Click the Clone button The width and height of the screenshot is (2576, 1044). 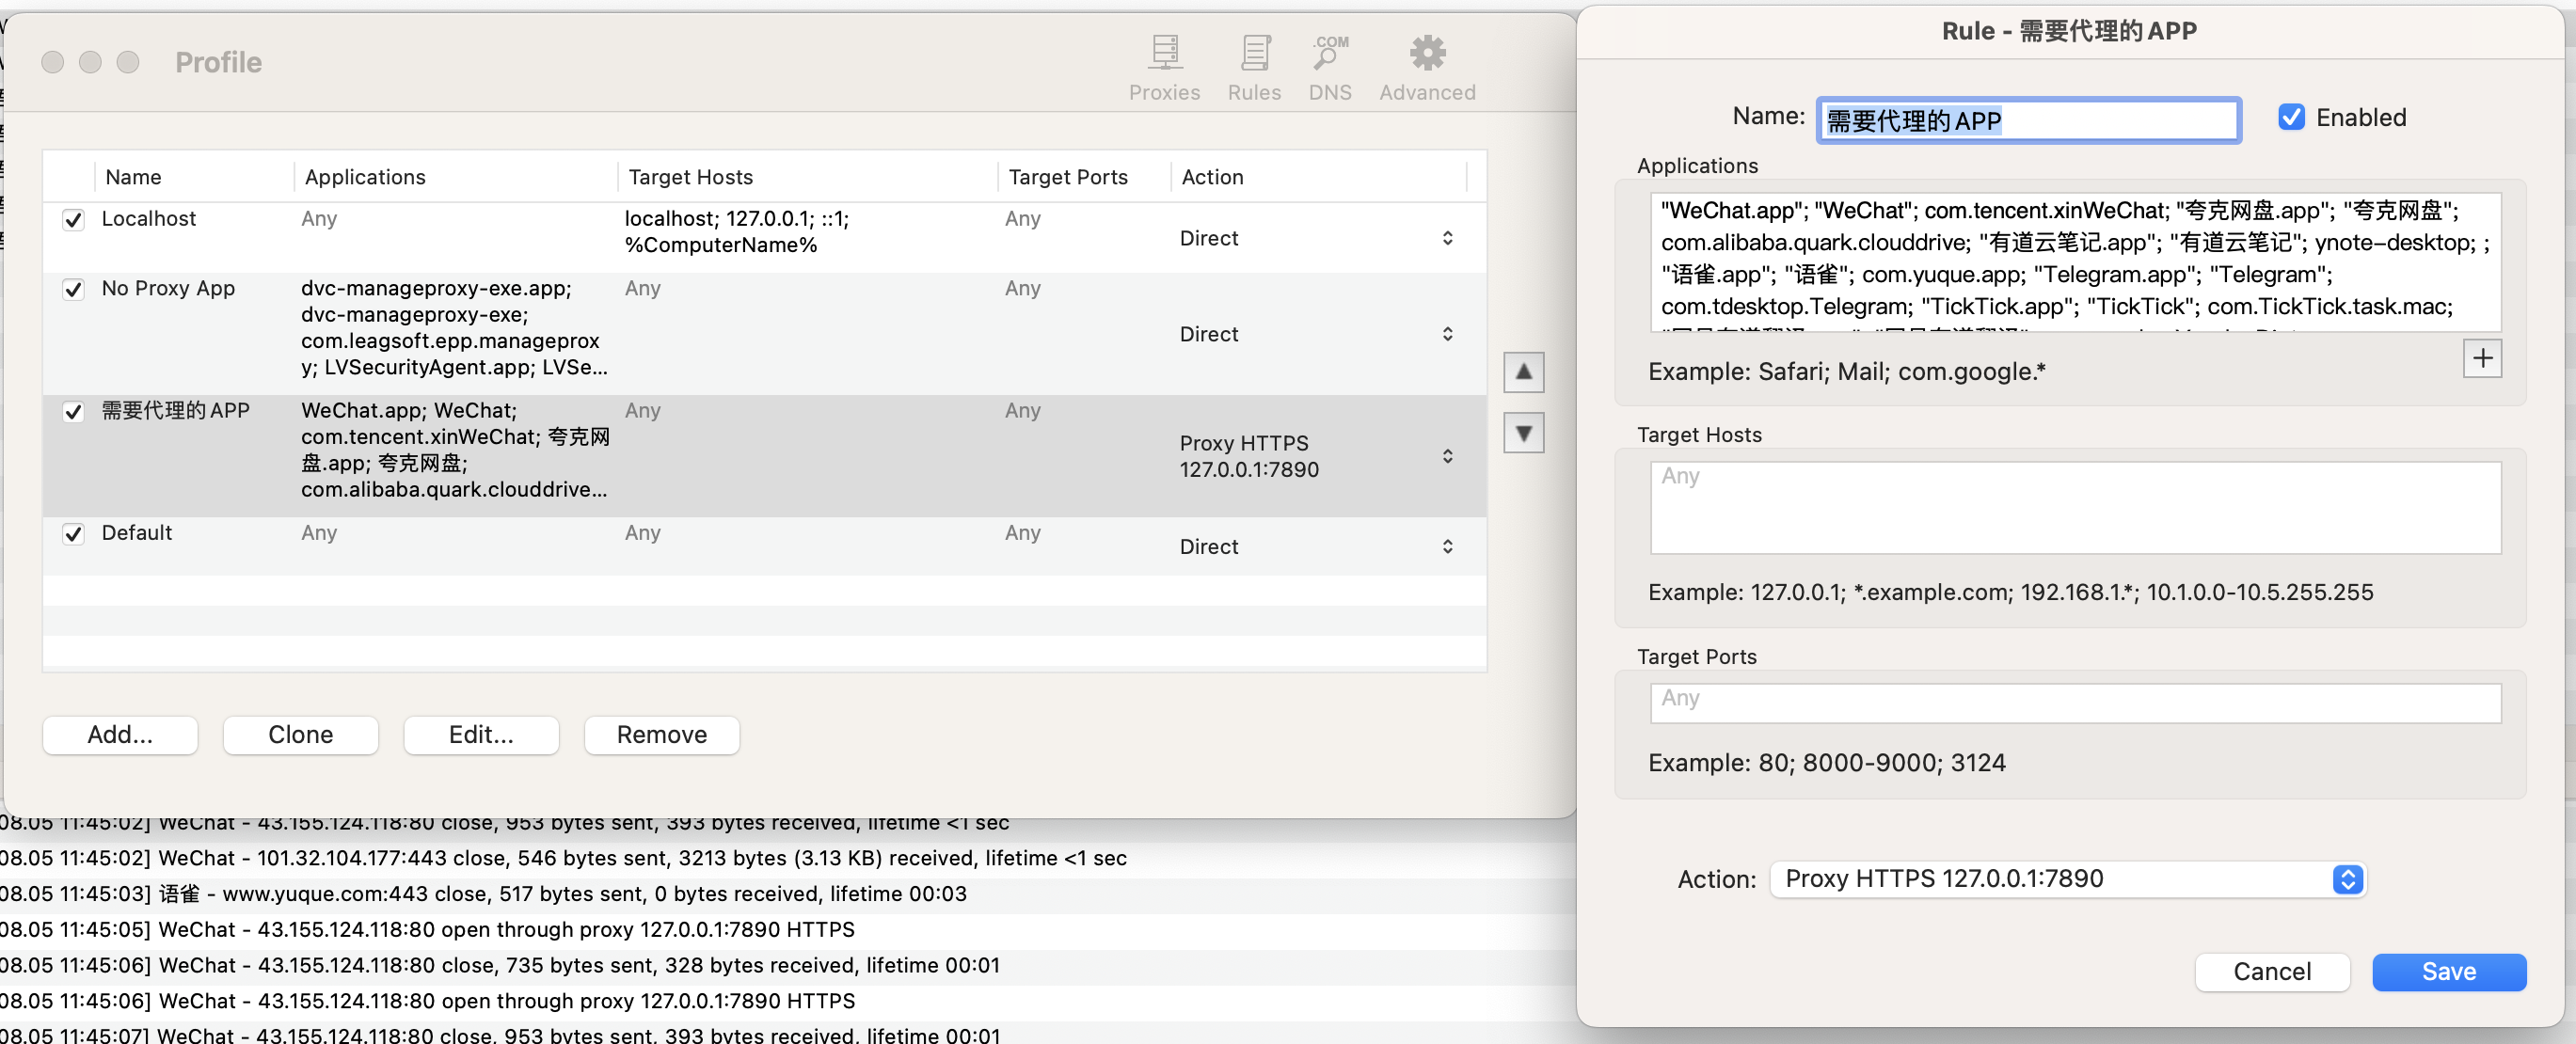pos(300,734)
